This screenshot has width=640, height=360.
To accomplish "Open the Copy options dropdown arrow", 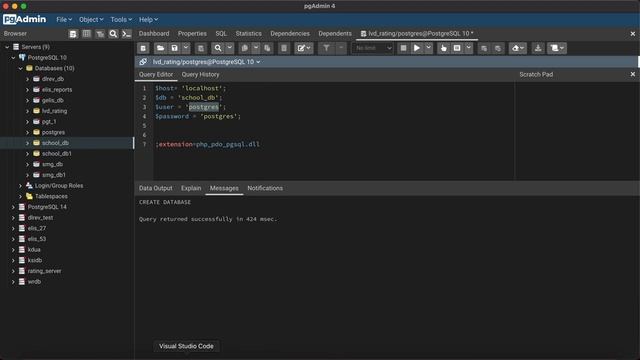I will click(256, 48).
